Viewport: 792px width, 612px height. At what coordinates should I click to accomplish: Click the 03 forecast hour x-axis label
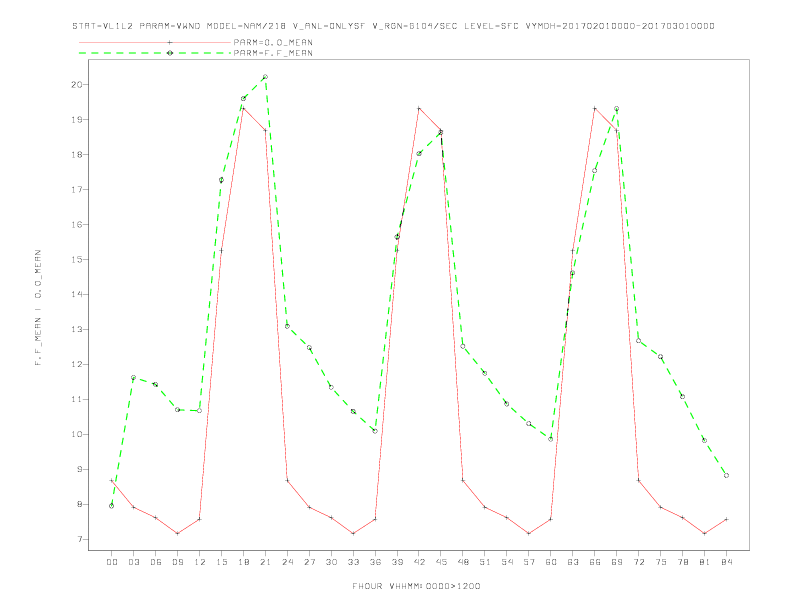tap(133, 562)
